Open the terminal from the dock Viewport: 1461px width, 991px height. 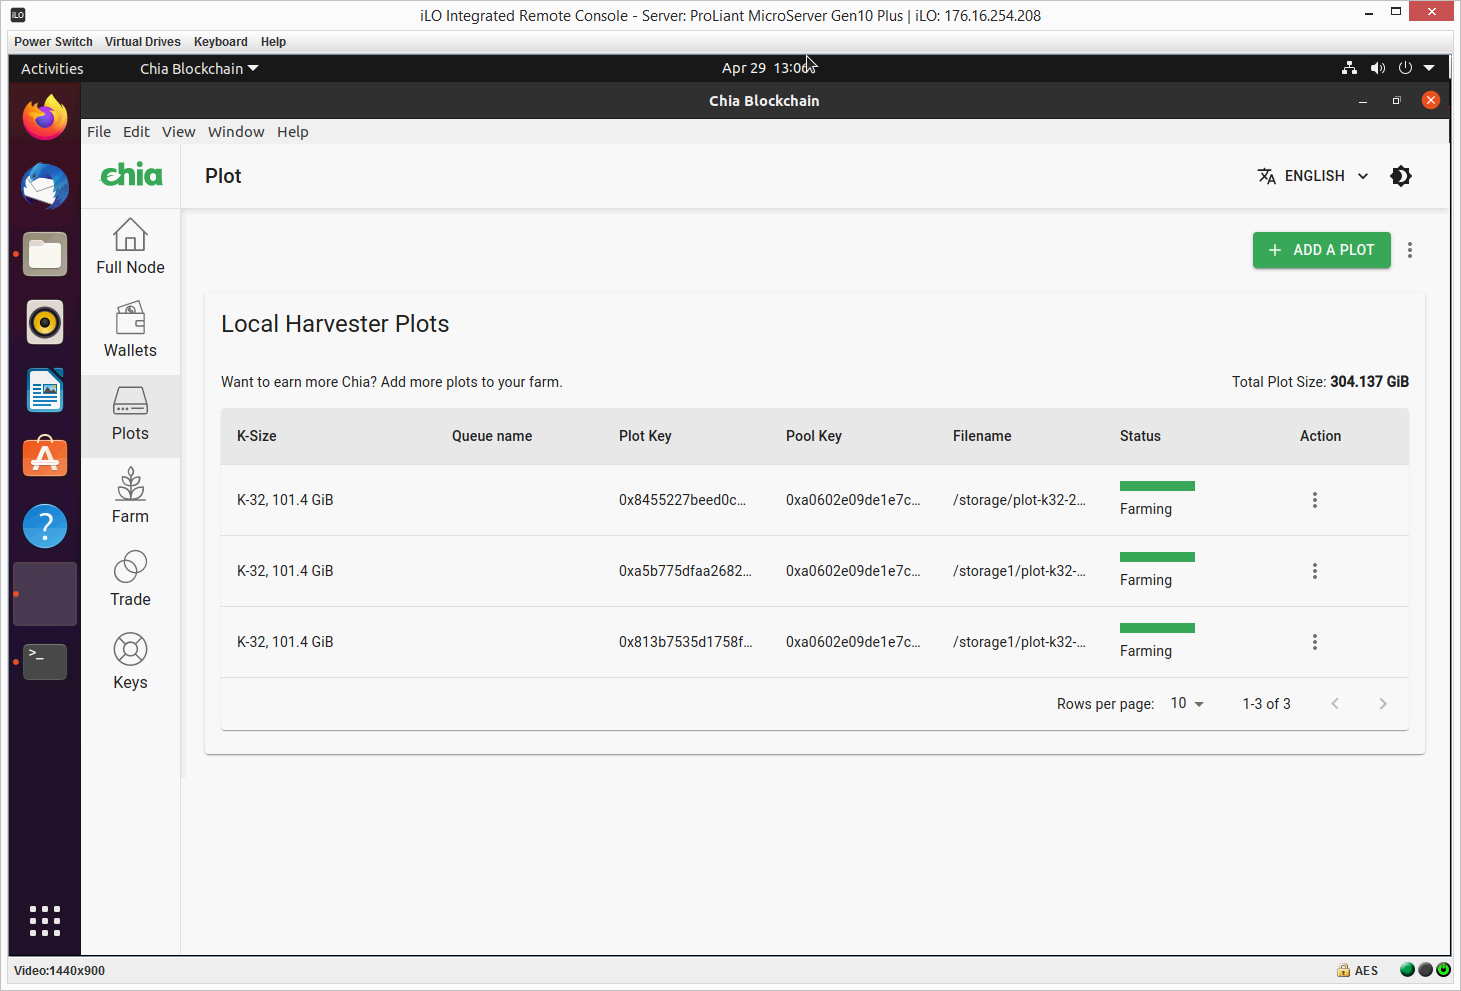coord(44,661)
